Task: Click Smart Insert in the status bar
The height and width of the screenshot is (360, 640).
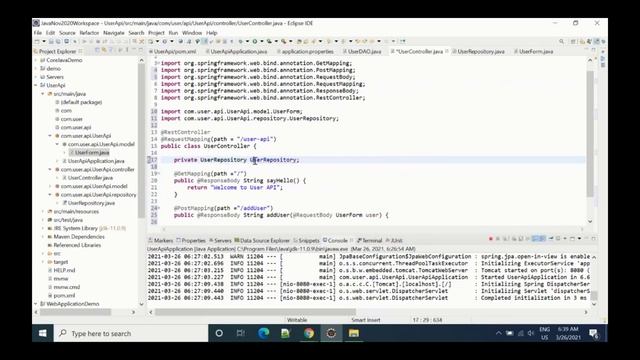Action: (366, 320)
